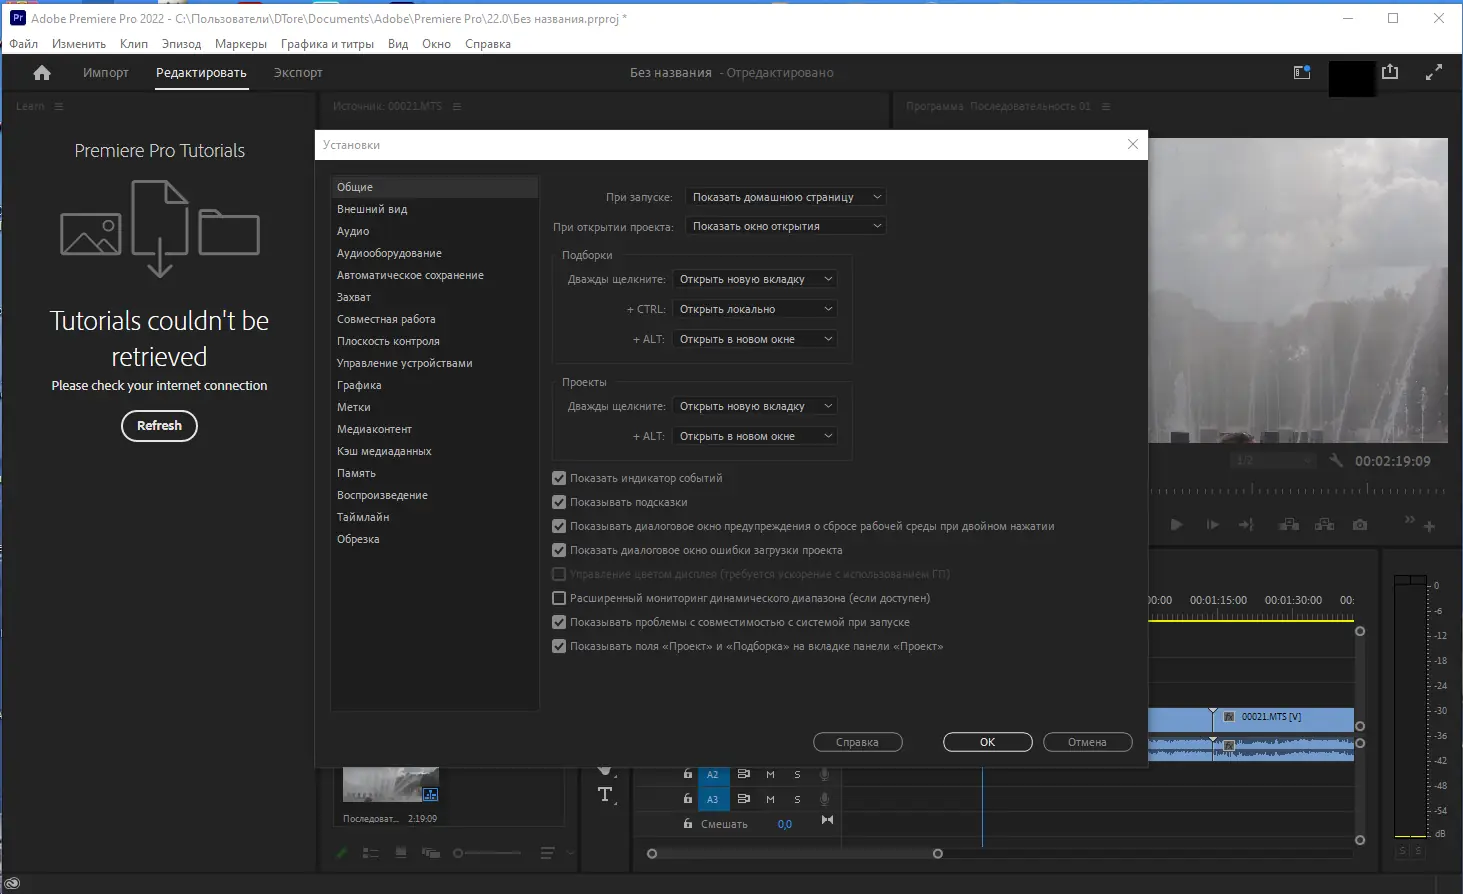
Task: Enable Расширенный мониторинг динамического диапазона
Action: (x=559, y=598)
